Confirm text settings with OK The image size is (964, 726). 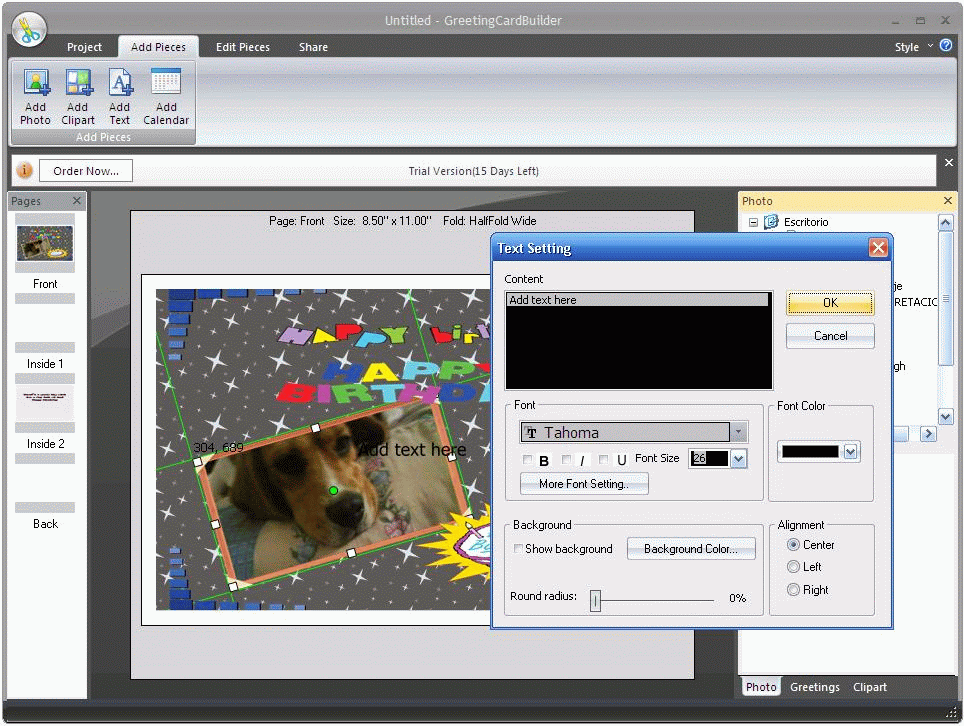pyautogui.click(x=829, y=302)
